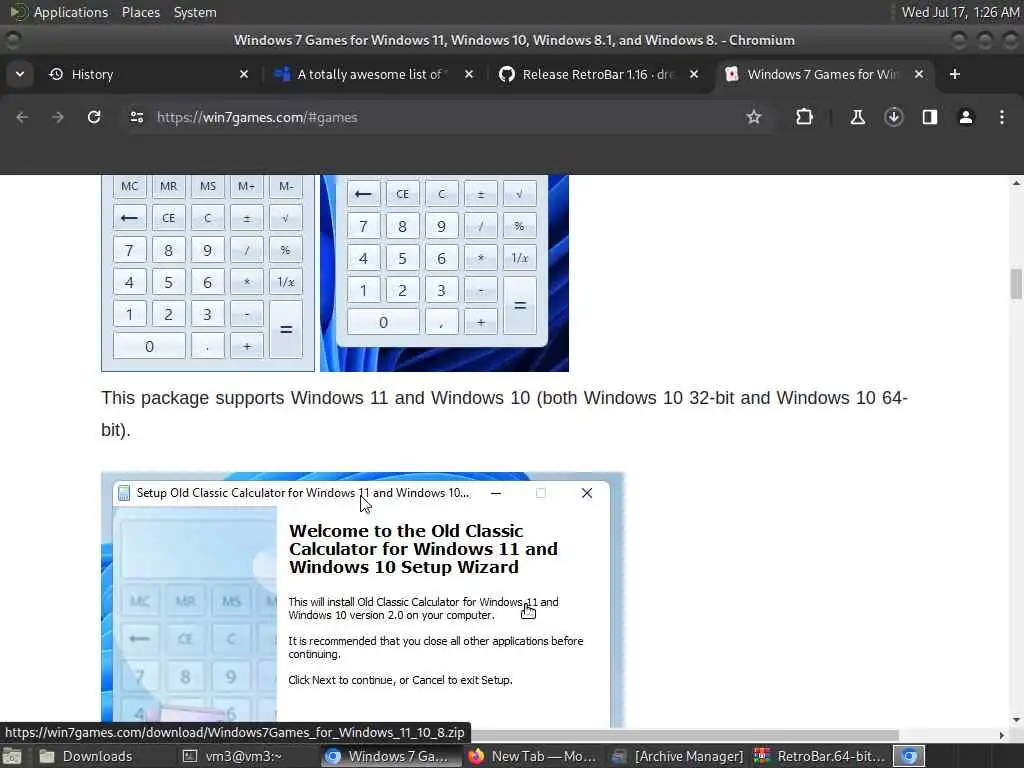Screen dimensions: 1024x768
Task: Open the profile avatar menu
Action: coord(965,118)
